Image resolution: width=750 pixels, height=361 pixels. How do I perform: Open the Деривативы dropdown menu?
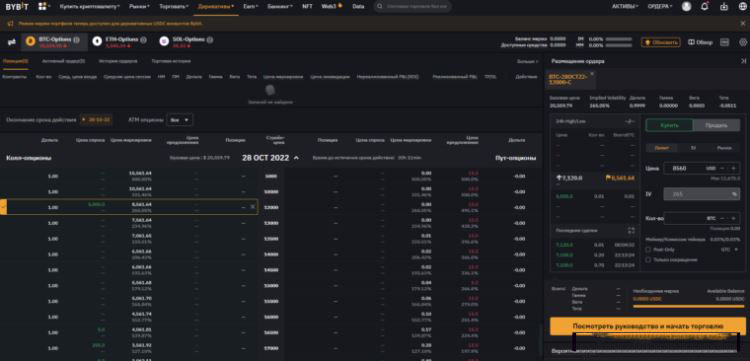click(x=216, y=7)
